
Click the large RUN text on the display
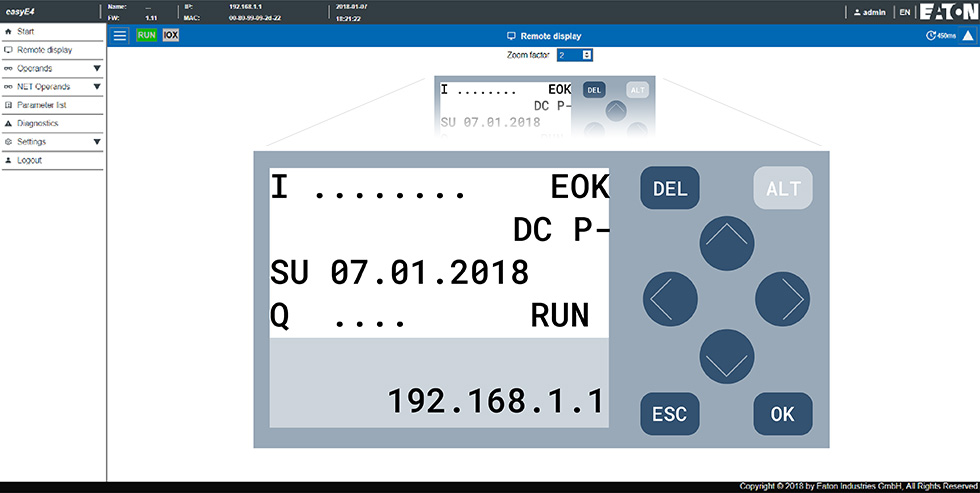click(x=560, y=316)
